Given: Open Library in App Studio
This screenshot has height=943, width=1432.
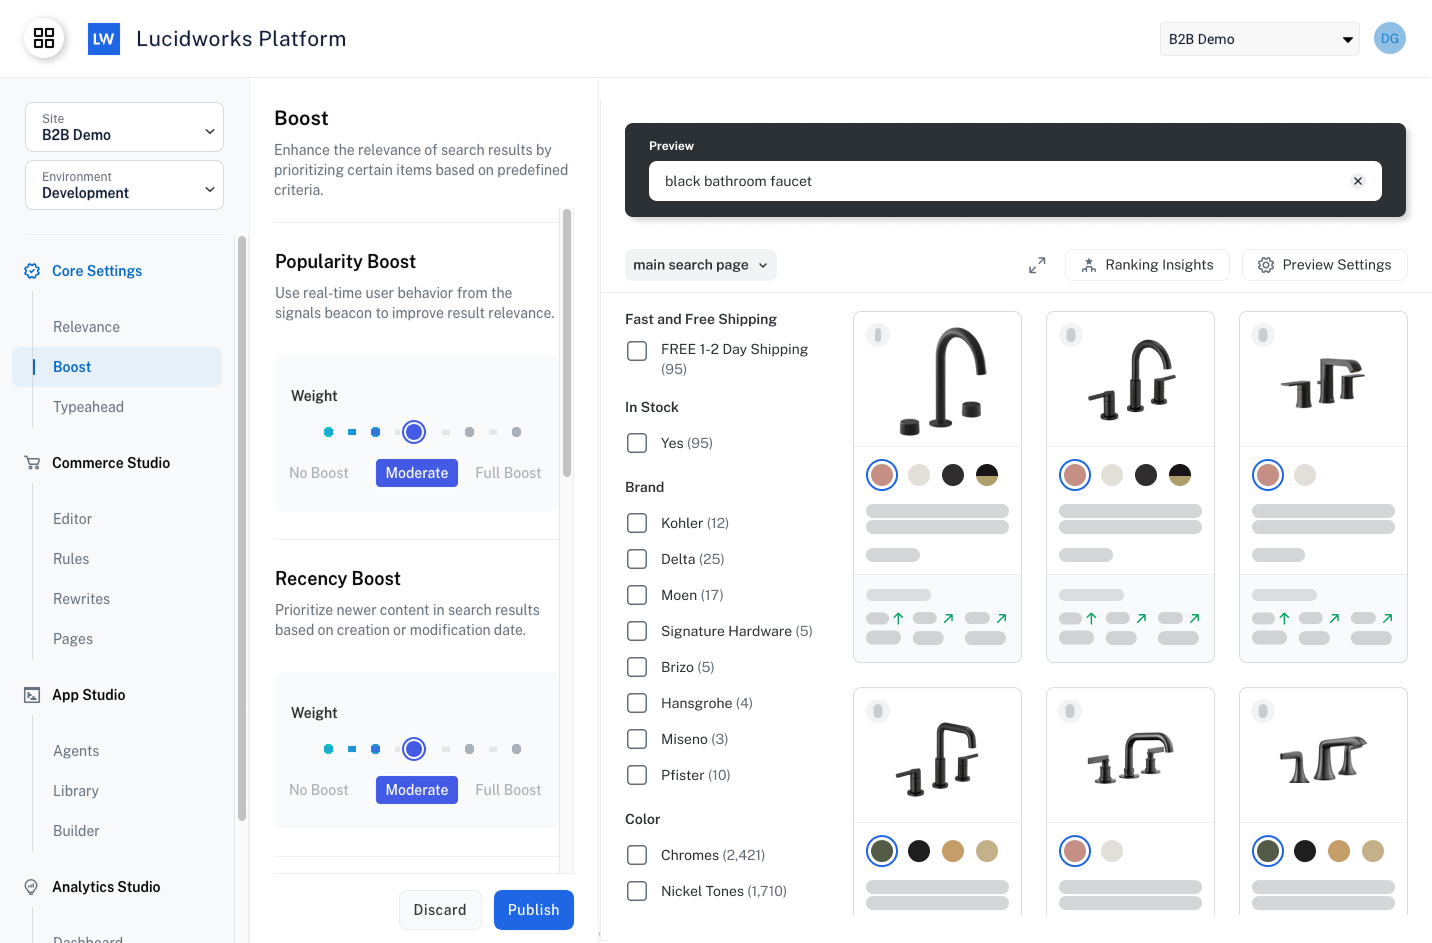Looking at the screenshot, I should click(x=76, y=791).
